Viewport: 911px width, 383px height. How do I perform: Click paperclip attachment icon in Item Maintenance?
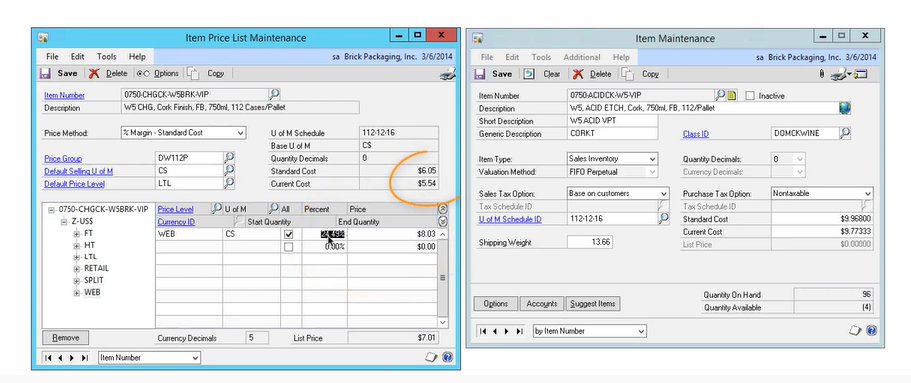822,74
